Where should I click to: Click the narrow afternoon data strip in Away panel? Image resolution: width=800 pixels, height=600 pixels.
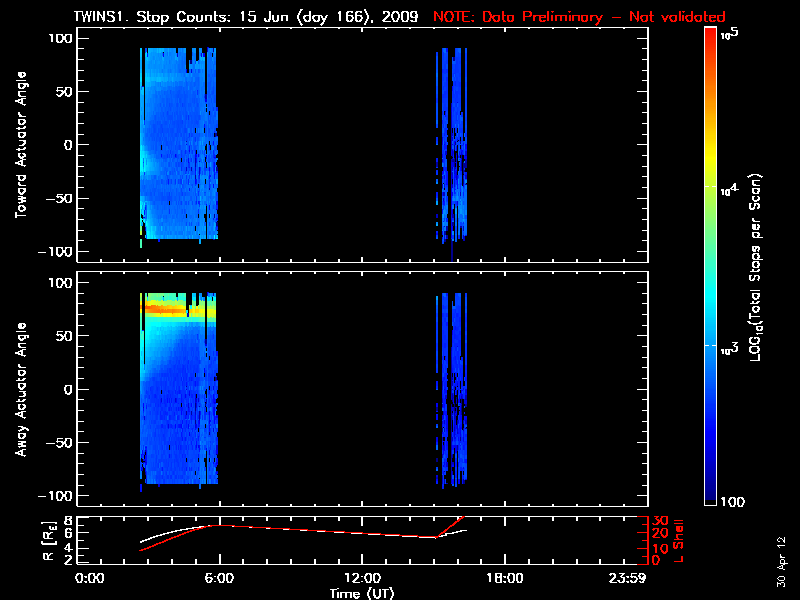(x=452, y=390)
